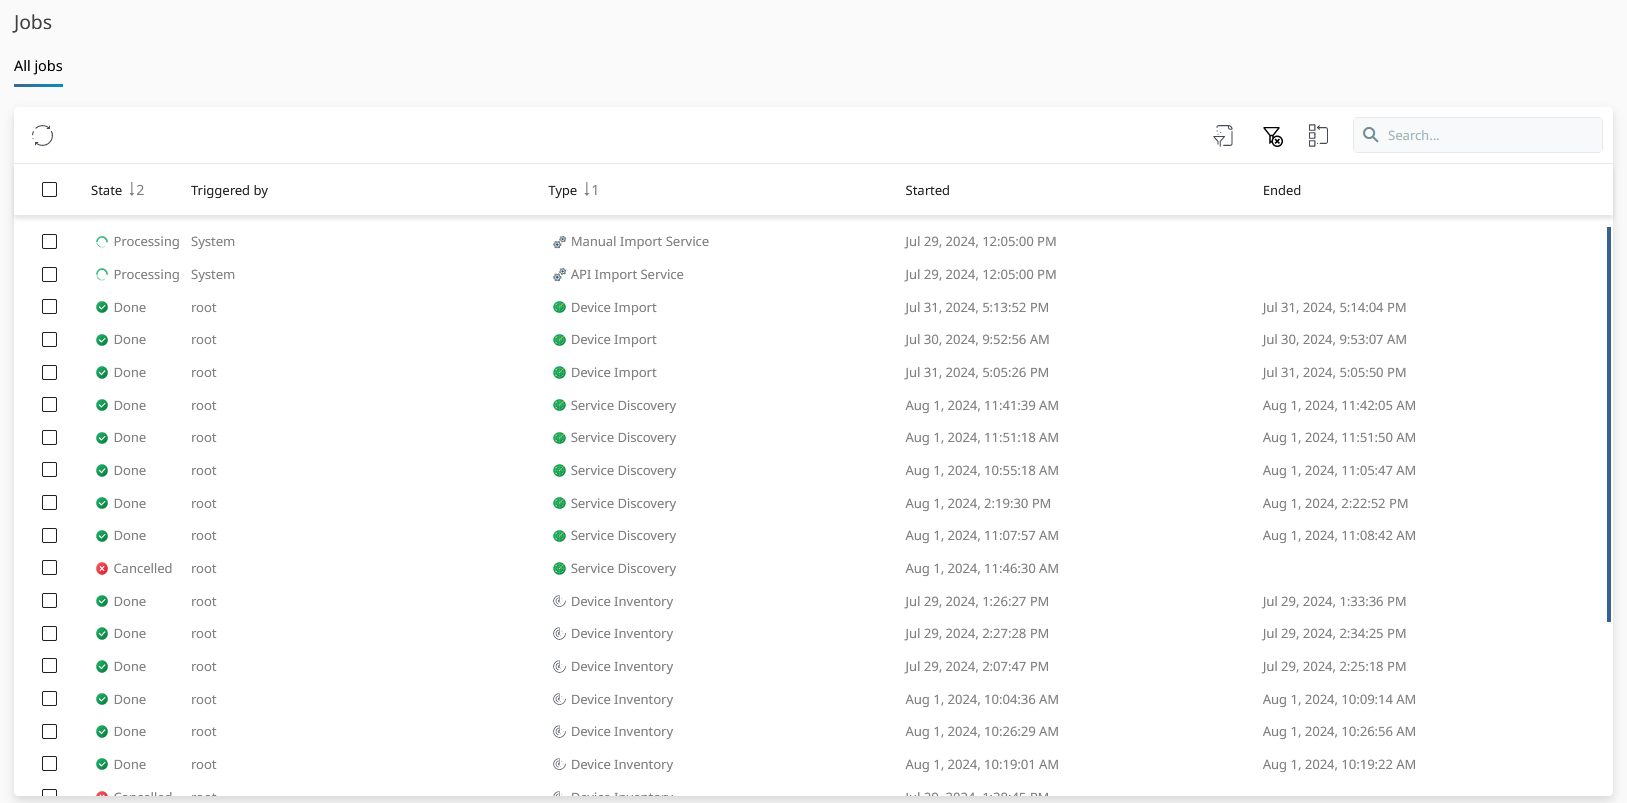Click the red Cancelled status icon for Service Discovery
Image resolution: width=1627 pixels, height=803 pixels.
(102, 569)
